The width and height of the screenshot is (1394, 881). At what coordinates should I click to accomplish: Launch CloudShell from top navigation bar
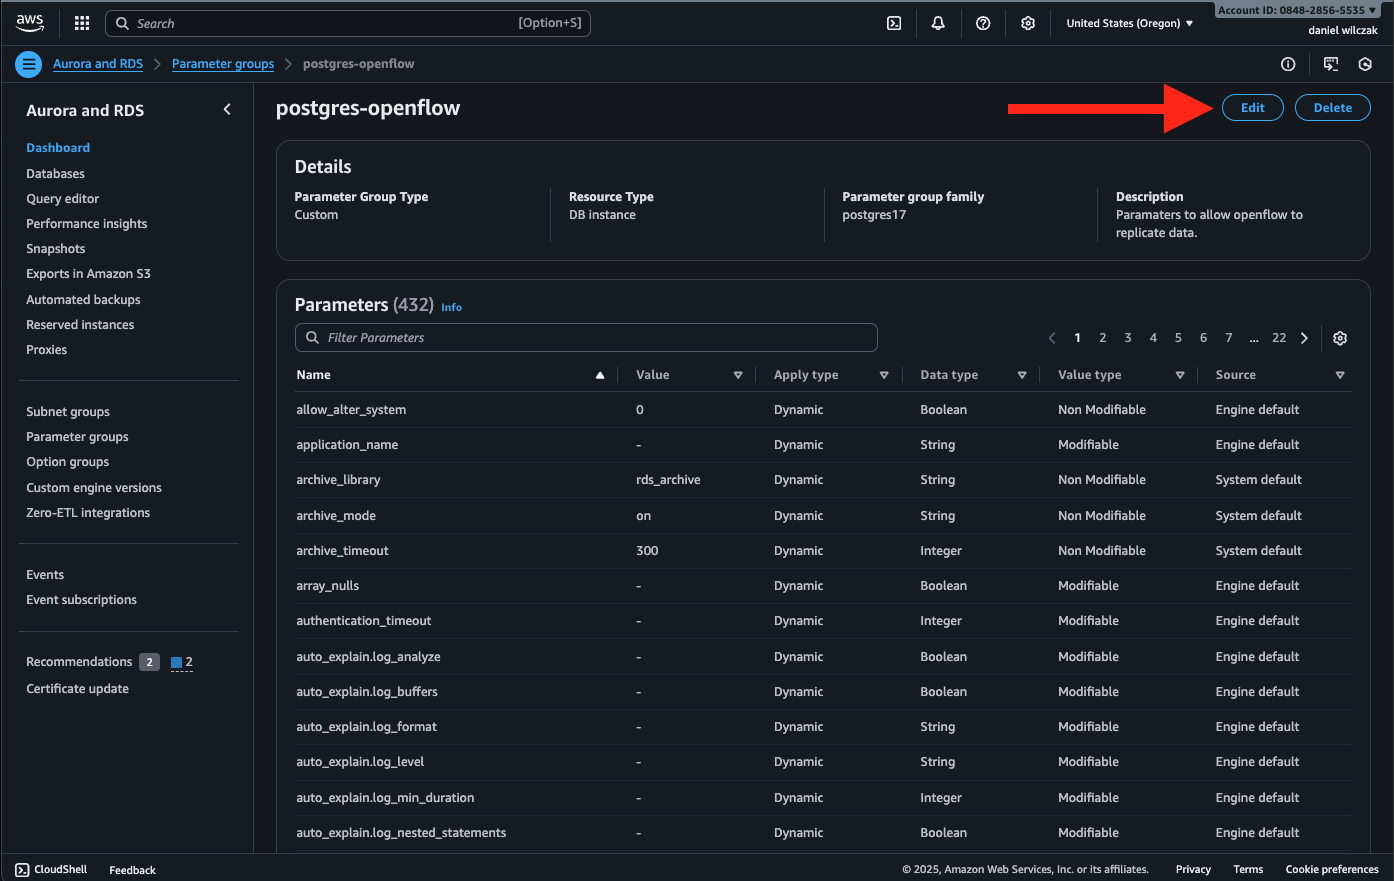click(894, 23)
